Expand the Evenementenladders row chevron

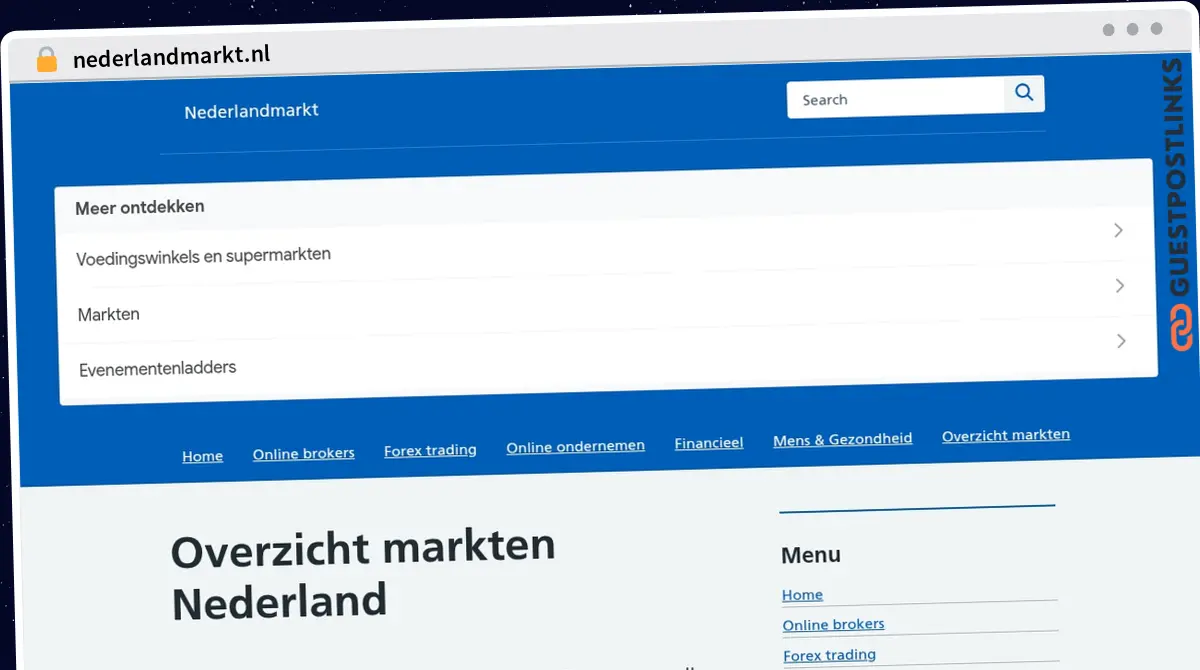(1121, 341)
